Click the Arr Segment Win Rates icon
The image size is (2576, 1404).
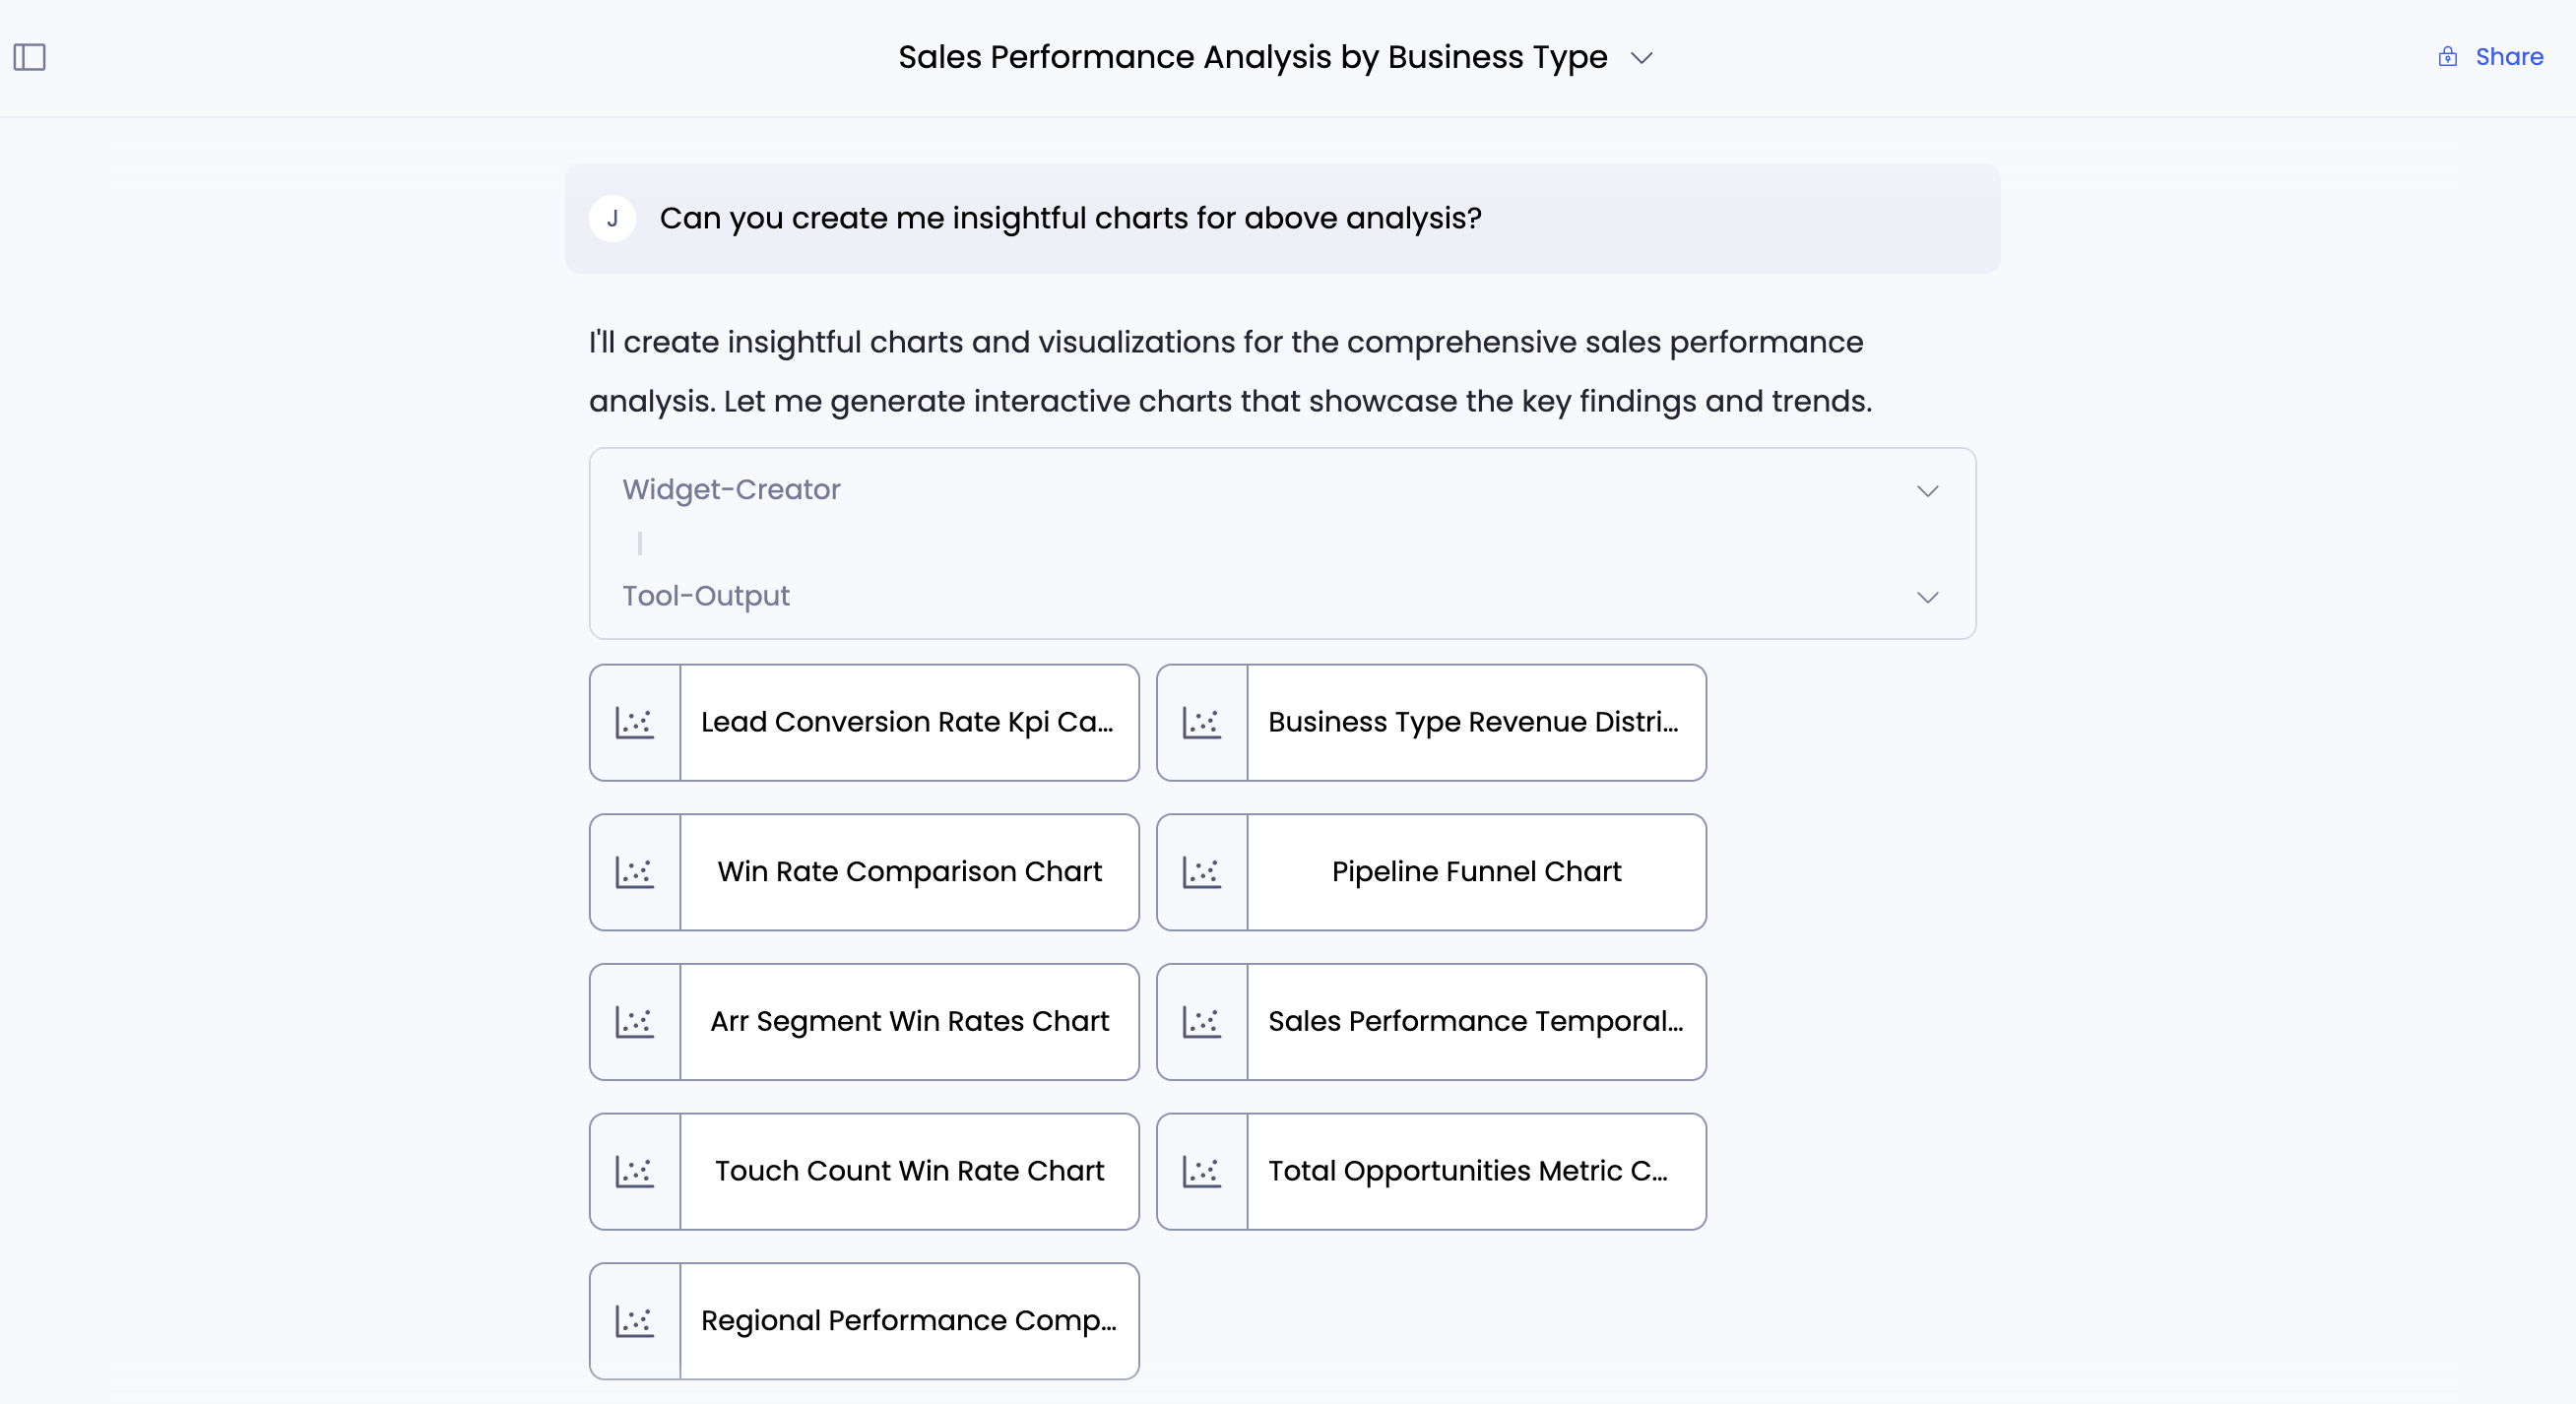(635, 1022)
